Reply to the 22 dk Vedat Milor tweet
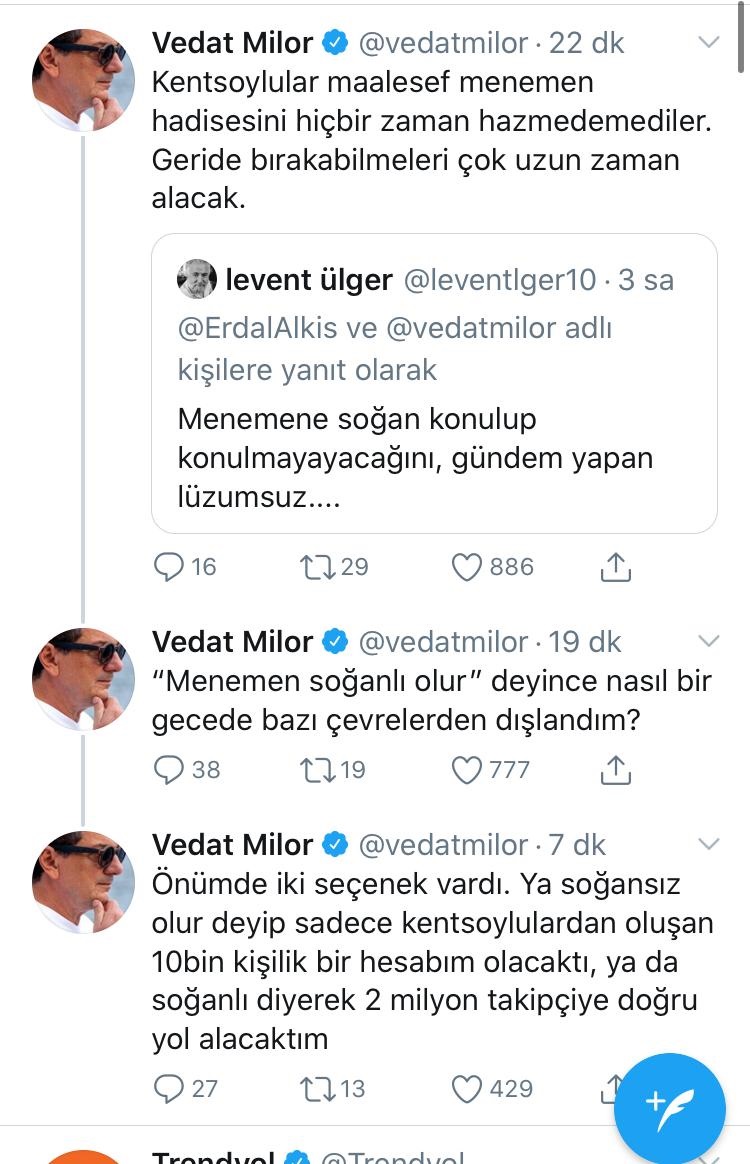 click(x=167, y=567)
